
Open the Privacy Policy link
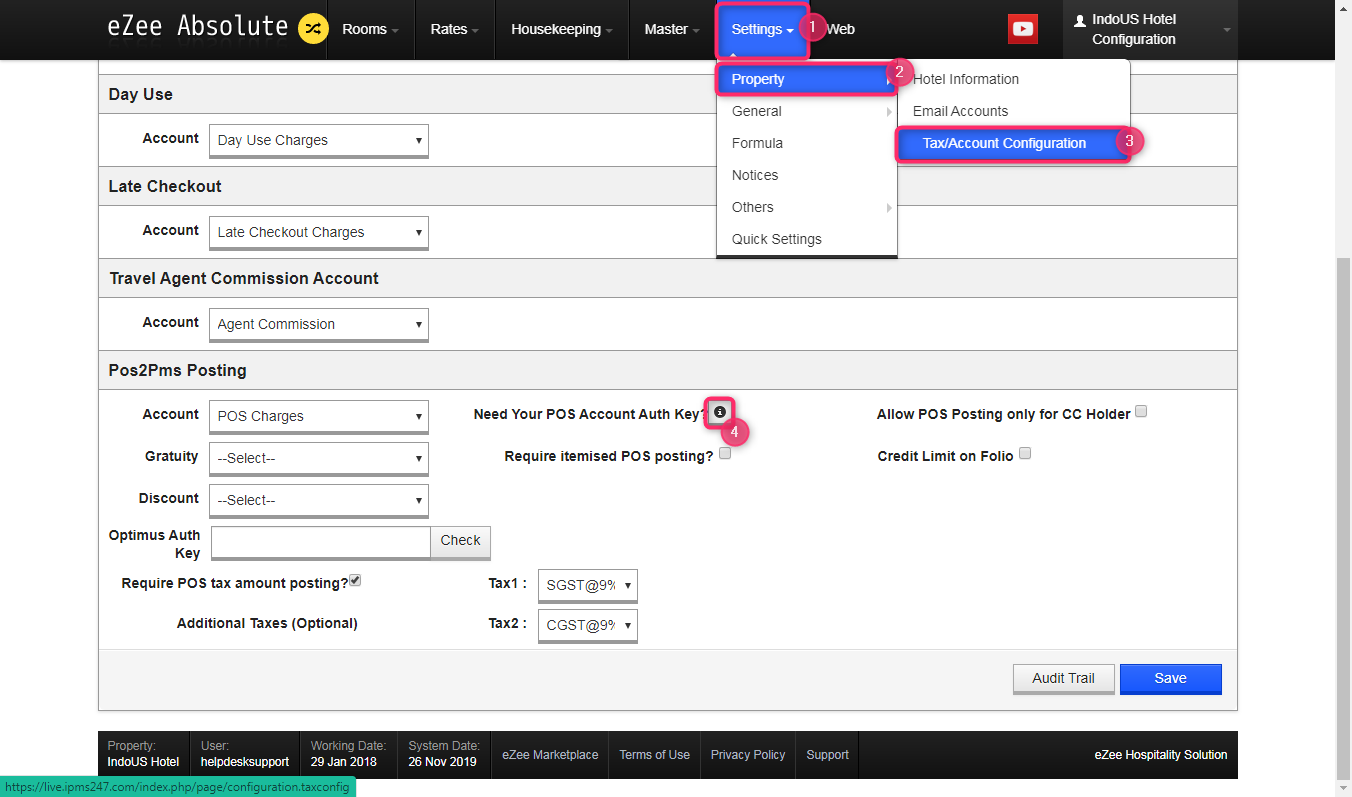tap(748, 755)
